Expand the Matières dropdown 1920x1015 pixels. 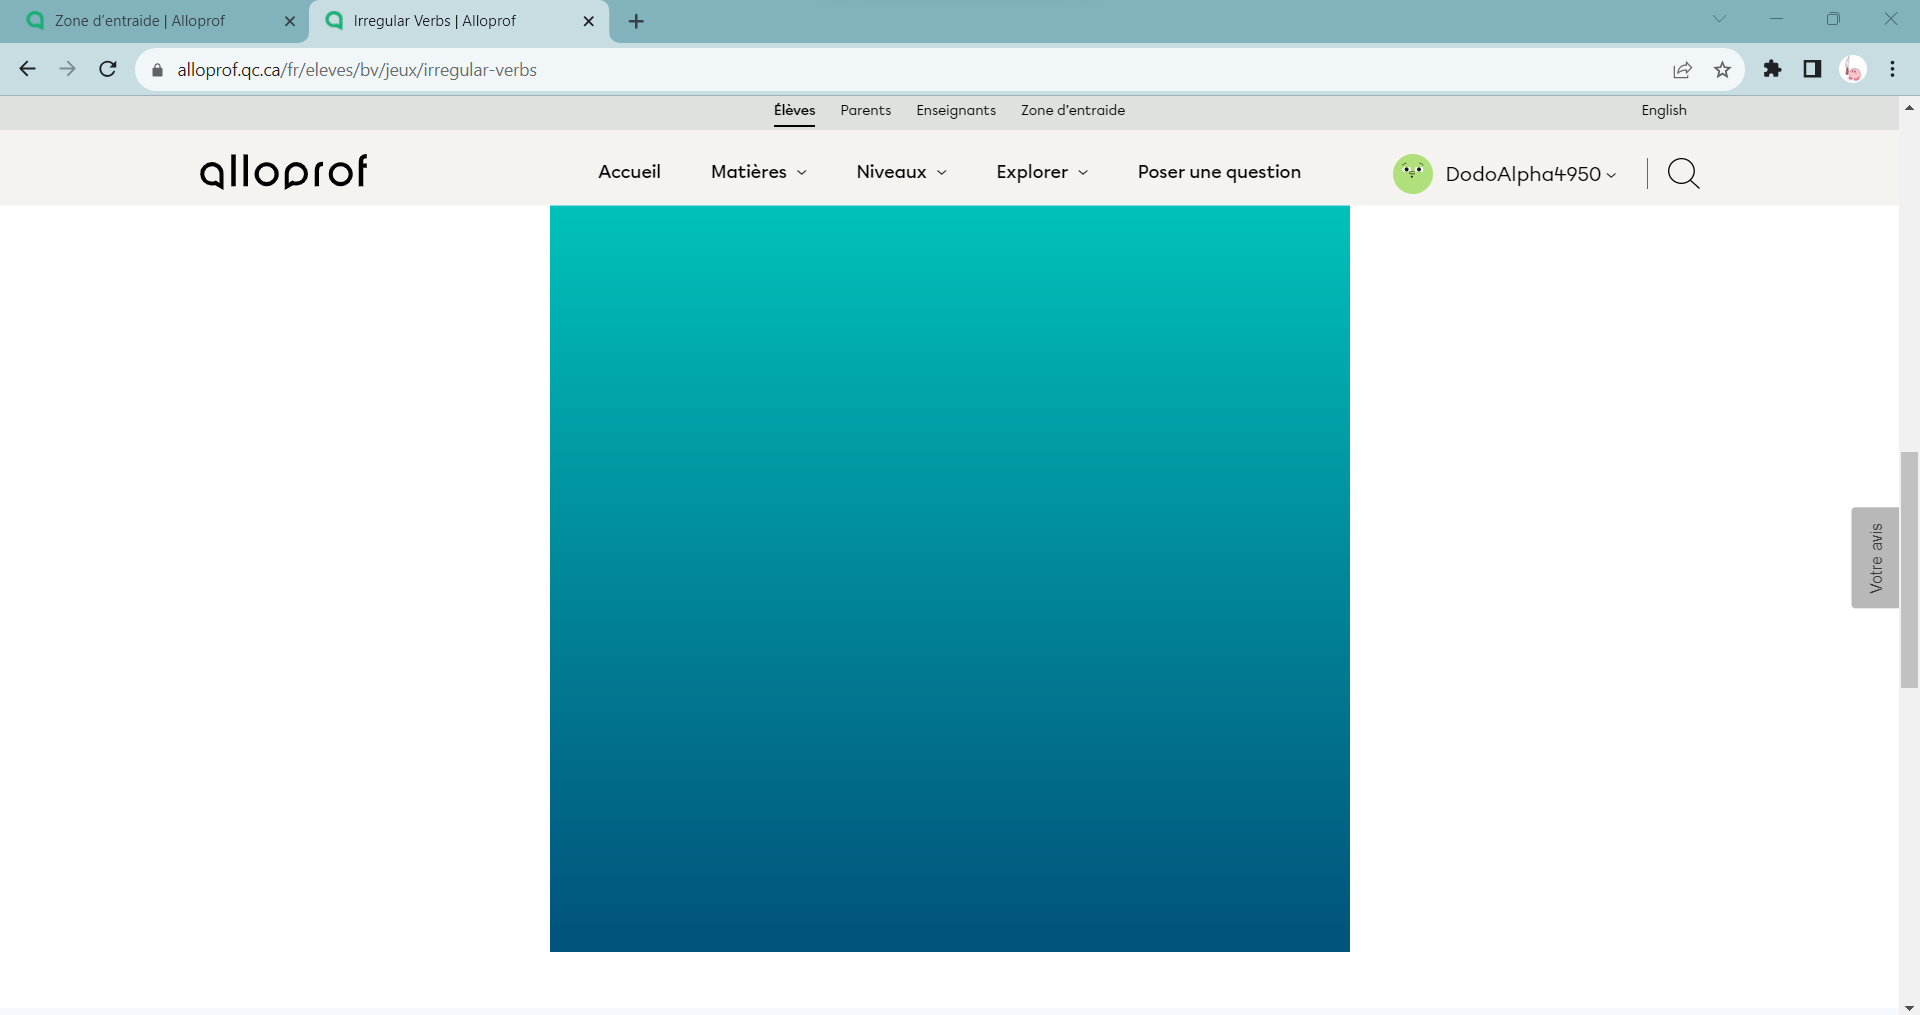point(758,172)
